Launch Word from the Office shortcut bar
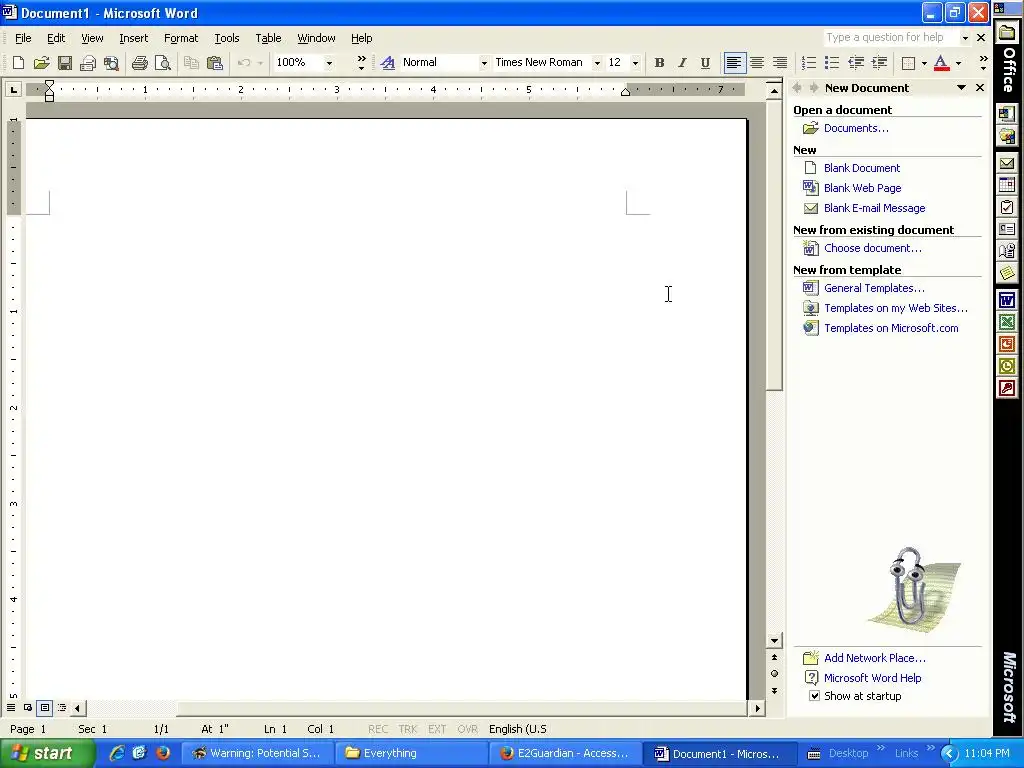Image resolution: width=1024 pixels, height=768 pixels. [x=1007, y=299]
